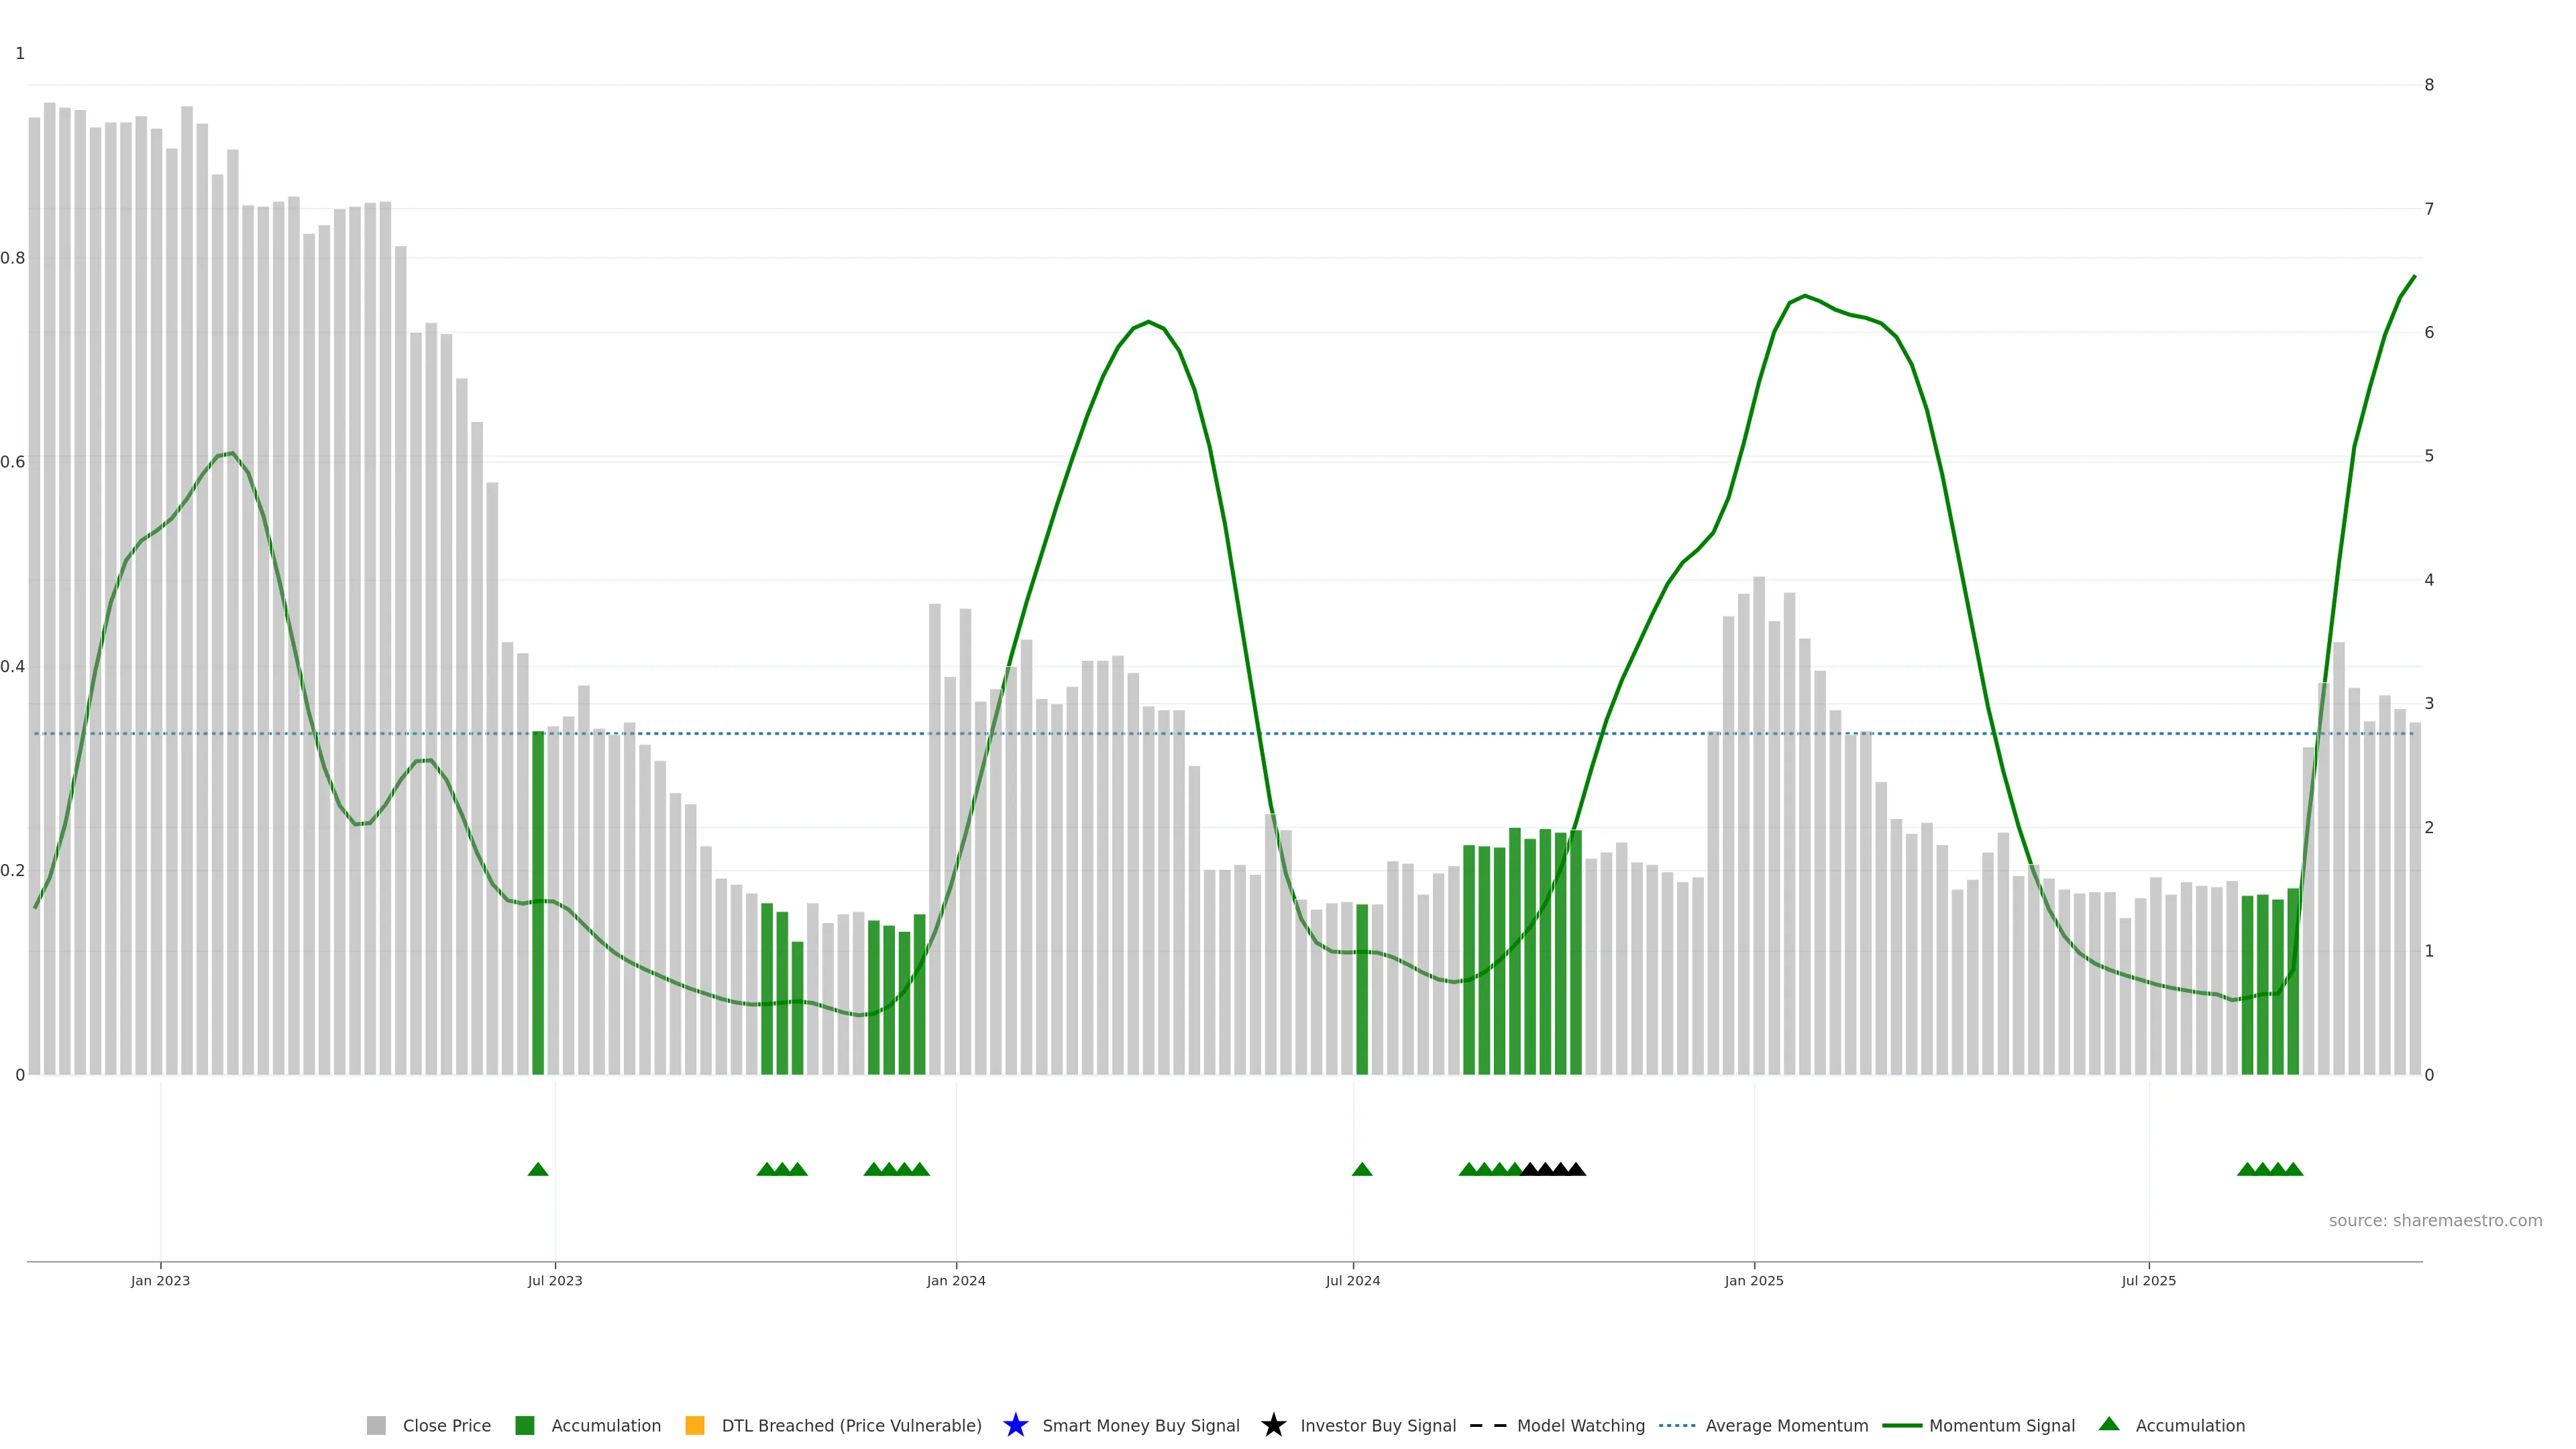Click the orange DTL Breached legend swatch
This screenshot has height=1449, width=2576.
click(x=694, y=1426)
